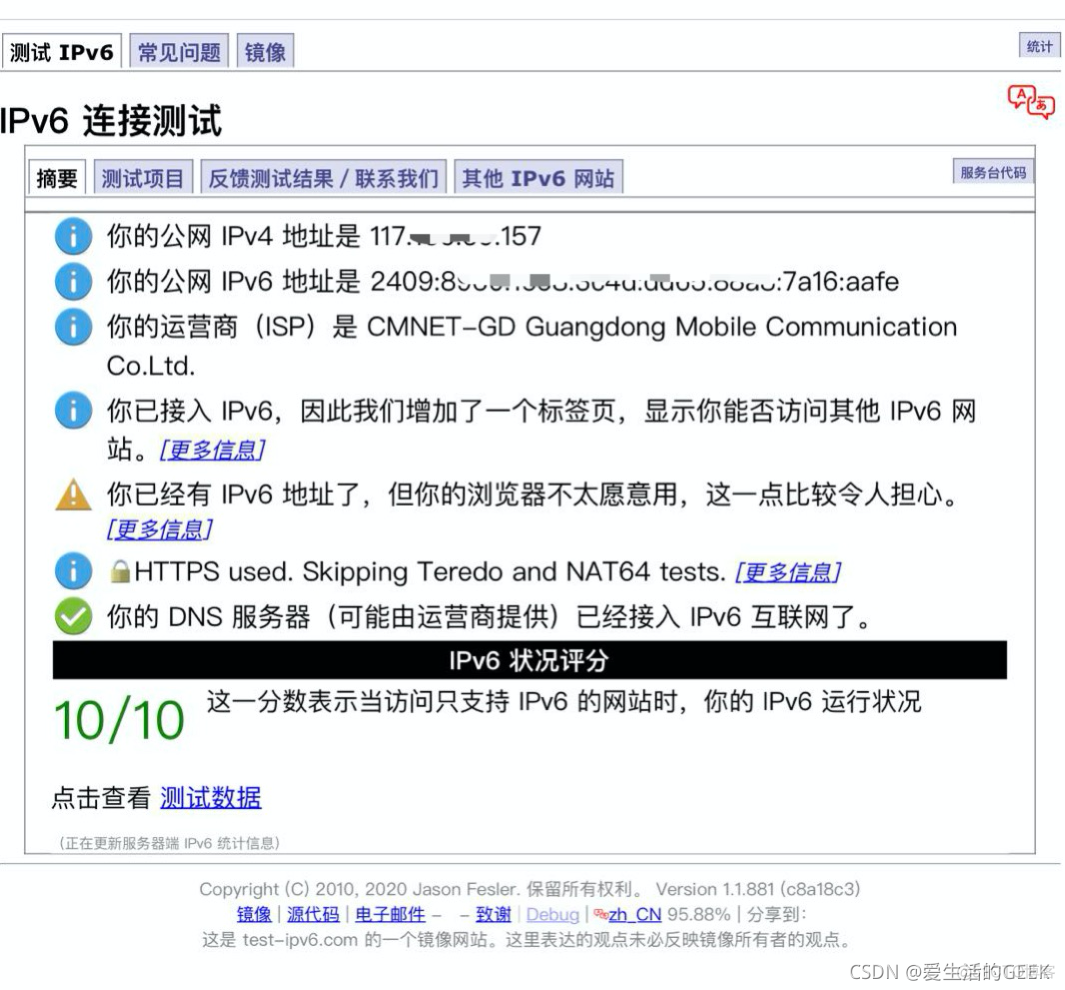
Task: Click the yellow warning triangle icon
Action: 73,494
